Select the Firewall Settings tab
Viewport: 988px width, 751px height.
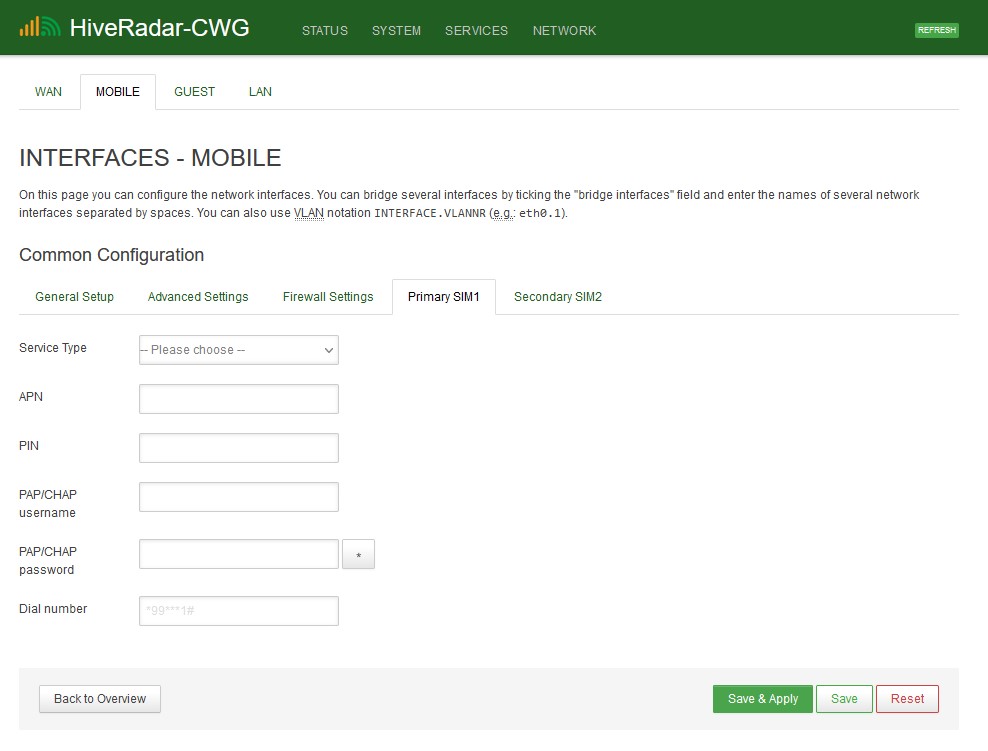328,297
